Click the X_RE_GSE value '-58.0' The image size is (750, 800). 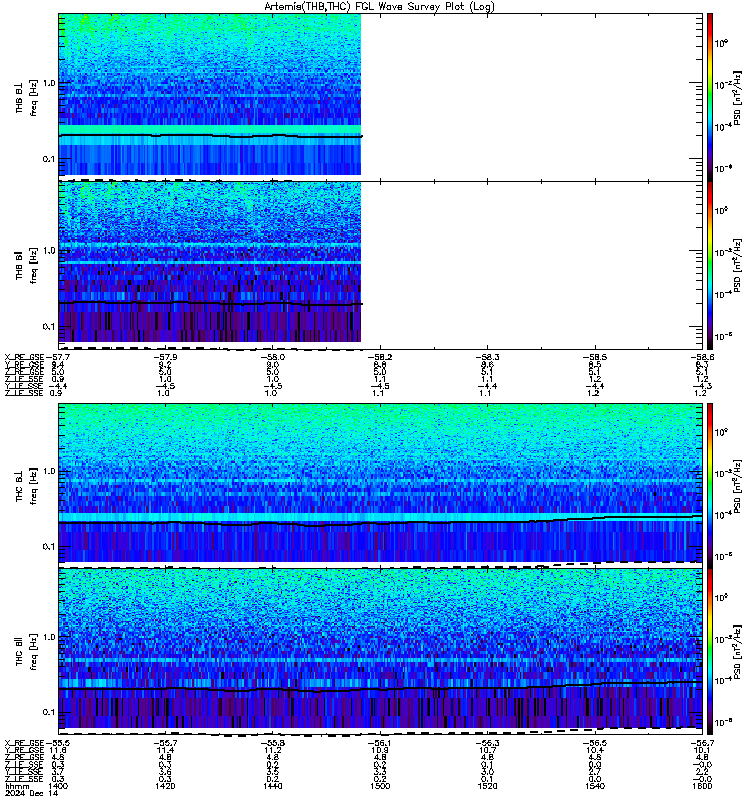[x=272, y=357]
